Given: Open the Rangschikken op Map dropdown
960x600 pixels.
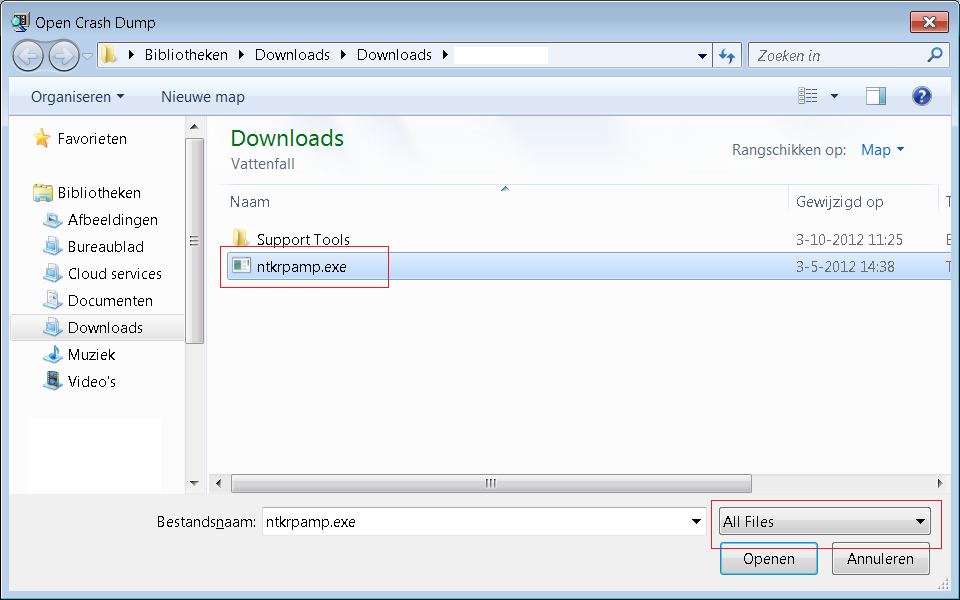Looking at the screenshot, I should point(882,150).
